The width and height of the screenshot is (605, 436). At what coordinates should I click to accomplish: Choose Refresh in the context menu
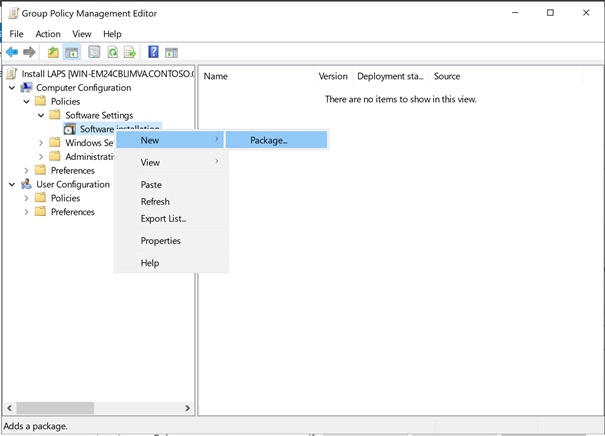(170, 201)
